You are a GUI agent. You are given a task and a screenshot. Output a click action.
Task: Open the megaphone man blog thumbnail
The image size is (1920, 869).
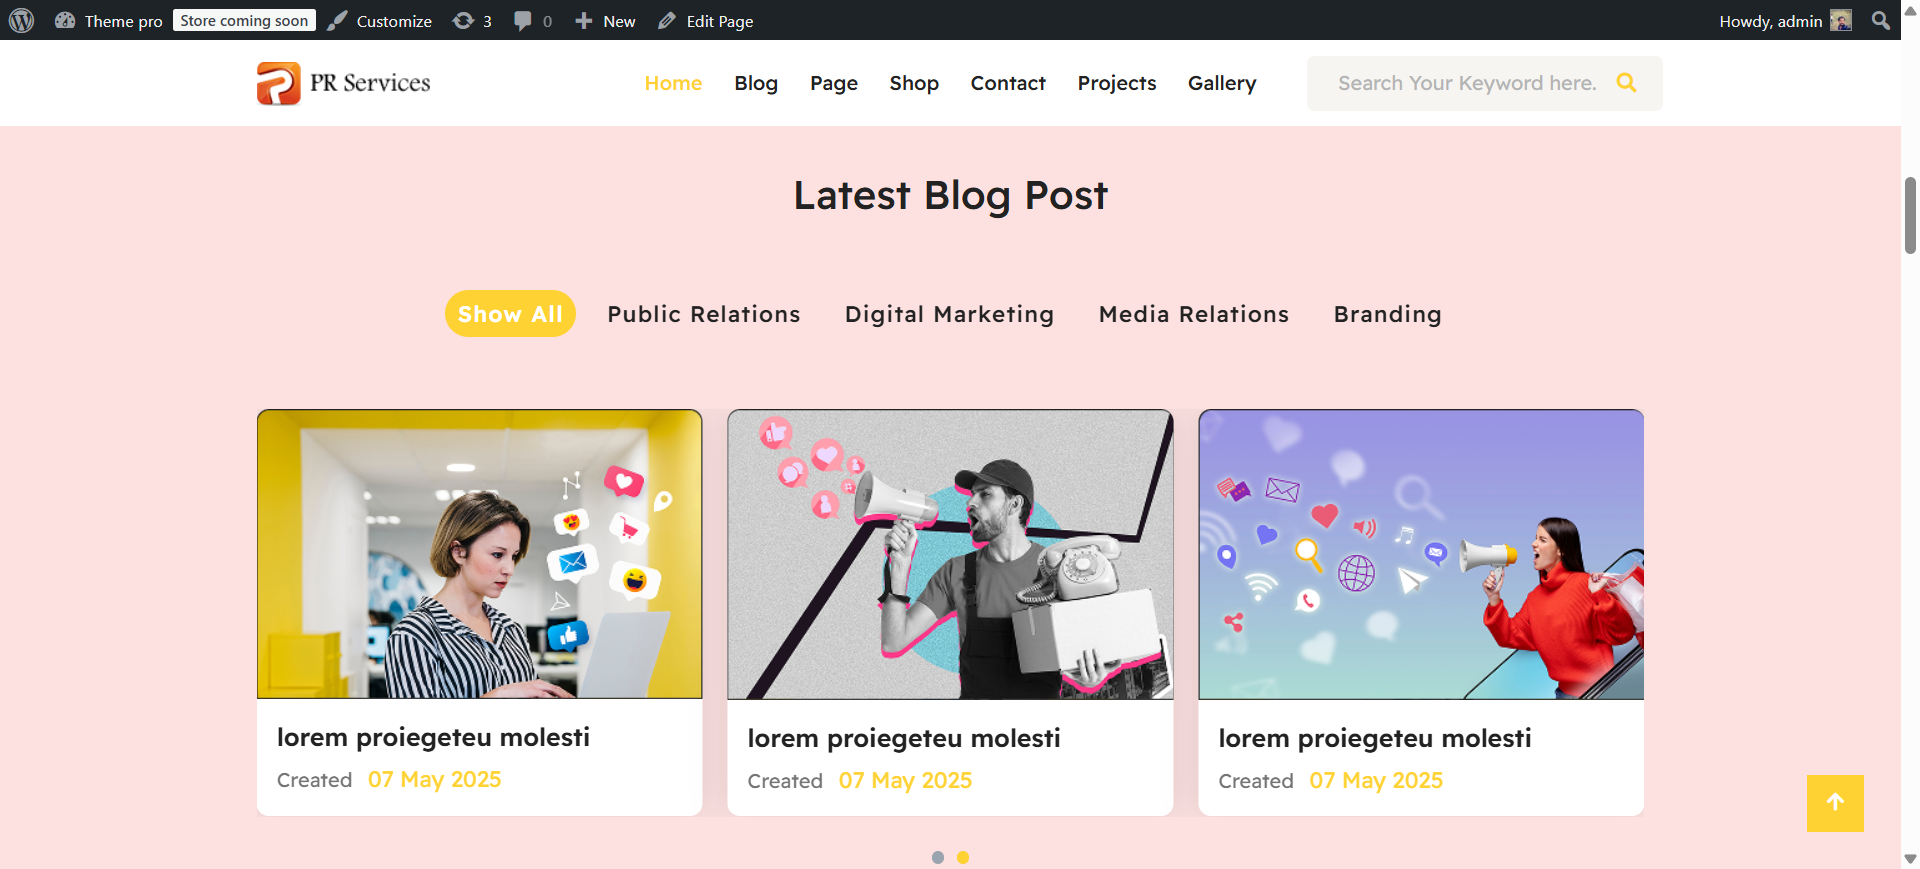tap(950, 554)
